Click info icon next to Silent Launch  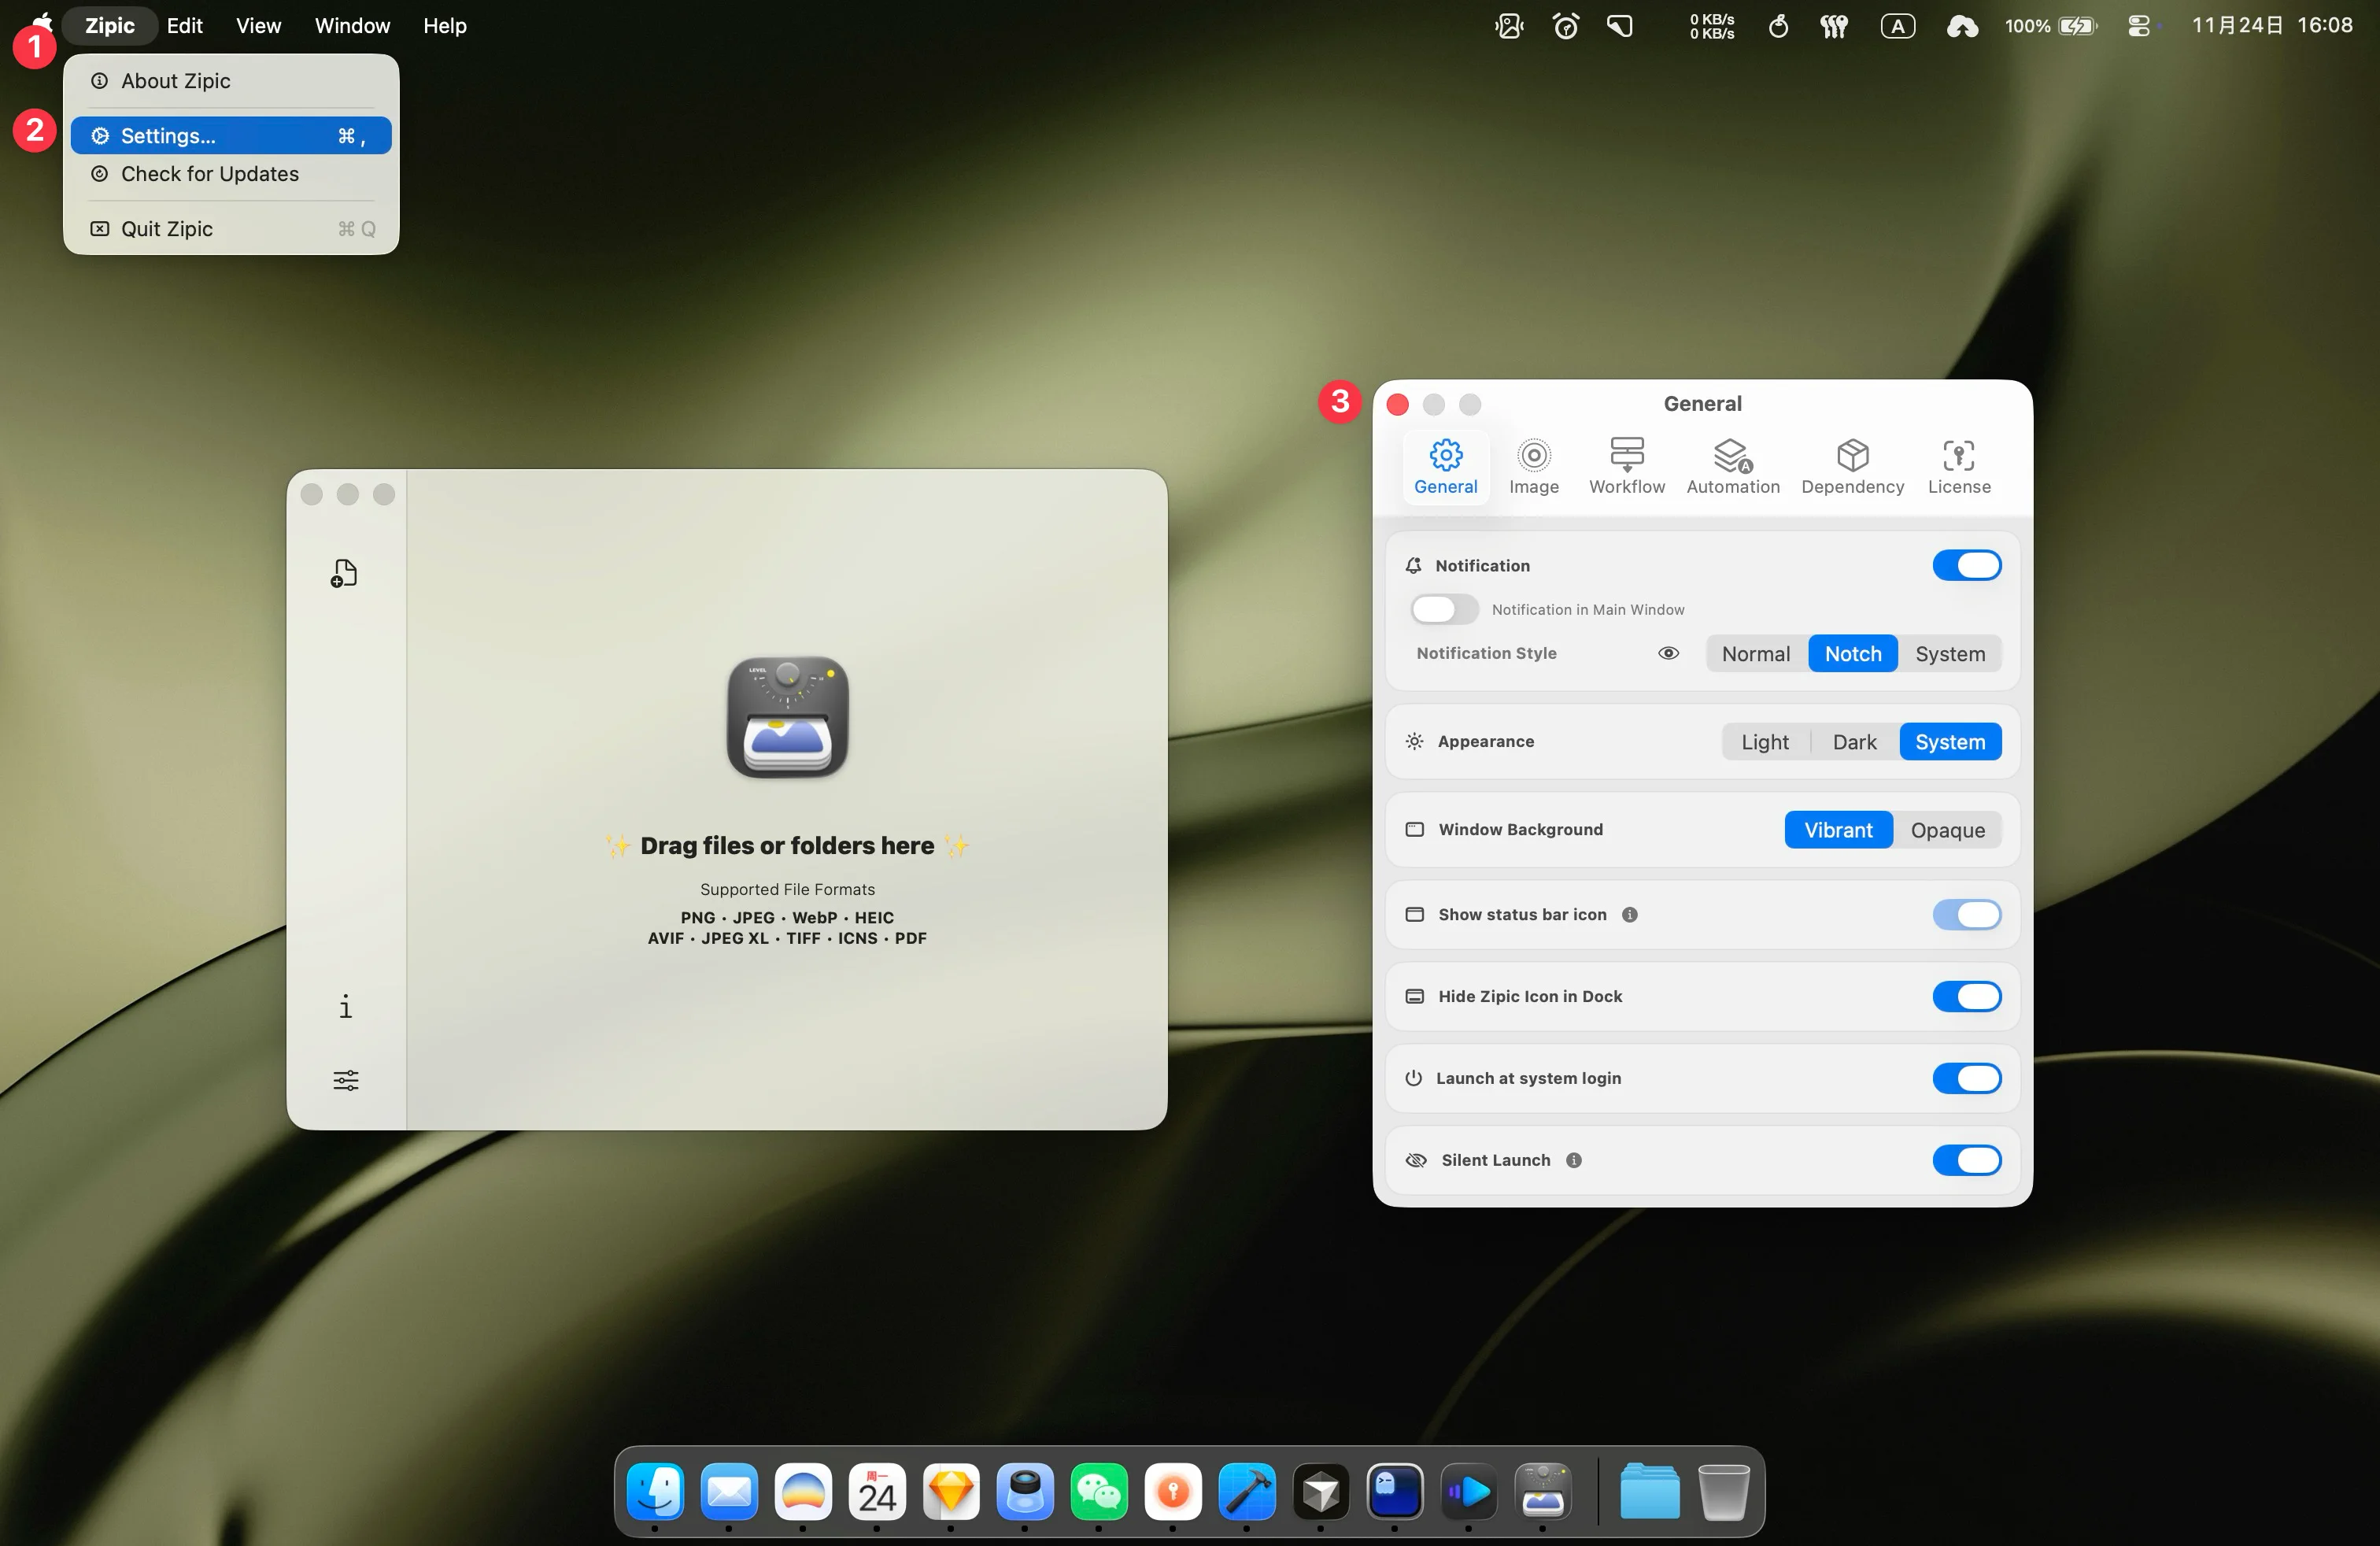[1573, 1160]
